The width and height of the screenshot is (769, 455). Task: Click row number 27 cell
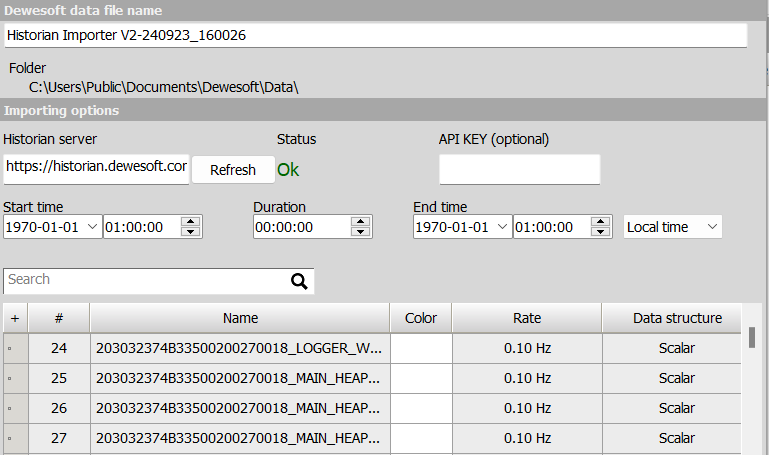[59, 438]
